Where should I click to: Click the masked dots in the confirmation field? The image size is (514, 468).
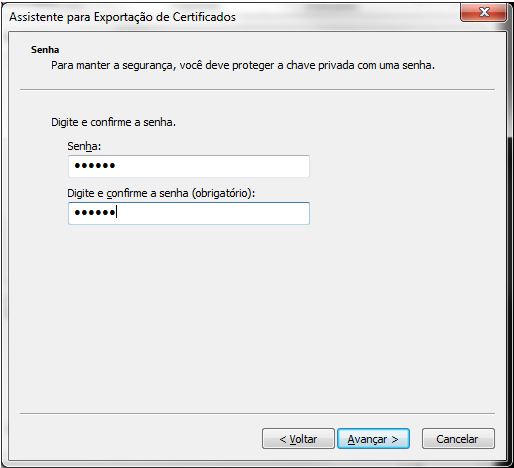(x=95, y=212)
